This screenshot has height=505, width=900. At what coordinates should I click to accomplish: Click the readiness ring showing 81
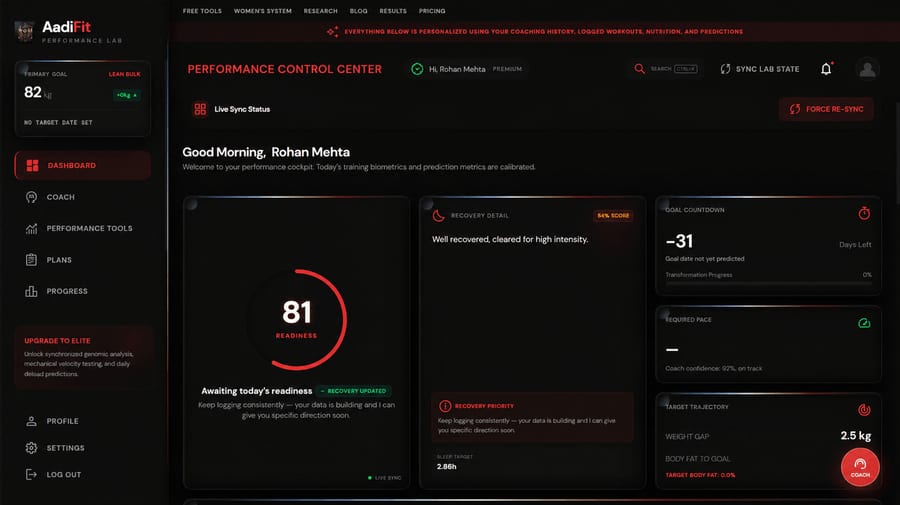[x=297, y=319]
